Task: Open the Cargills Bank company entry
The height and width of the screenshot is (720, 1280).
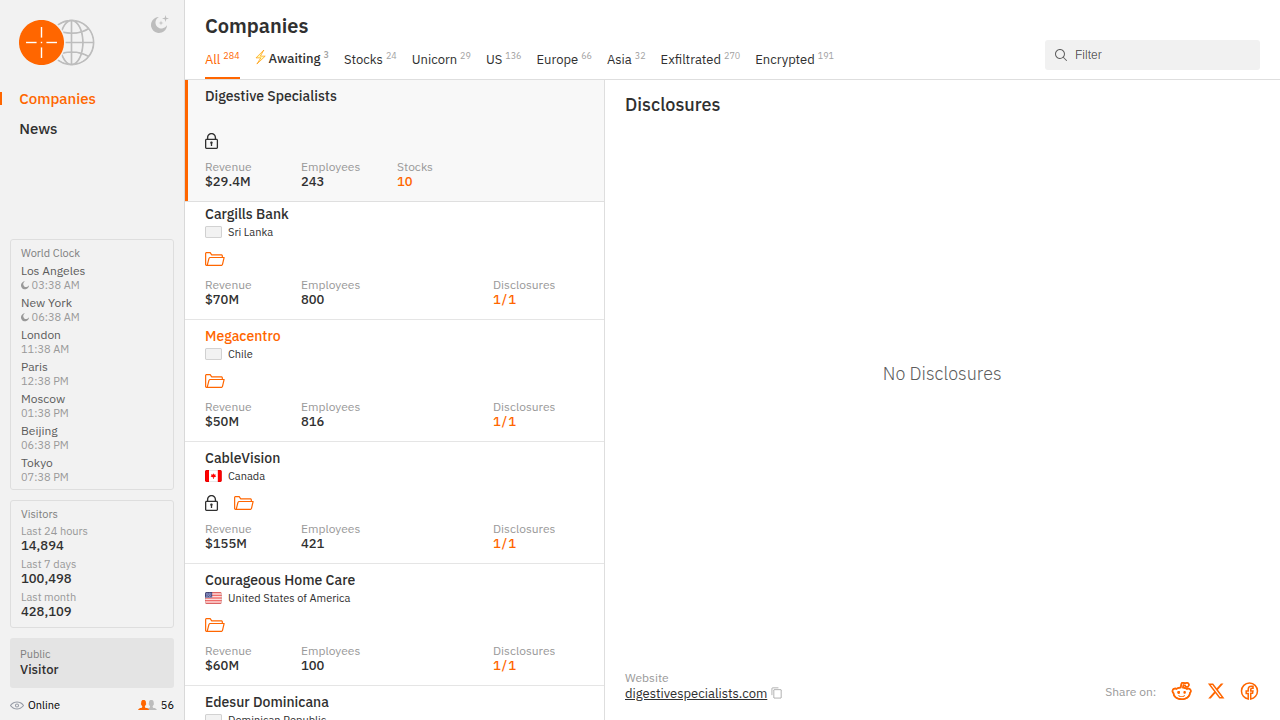Action: click(x=395, y=261)
